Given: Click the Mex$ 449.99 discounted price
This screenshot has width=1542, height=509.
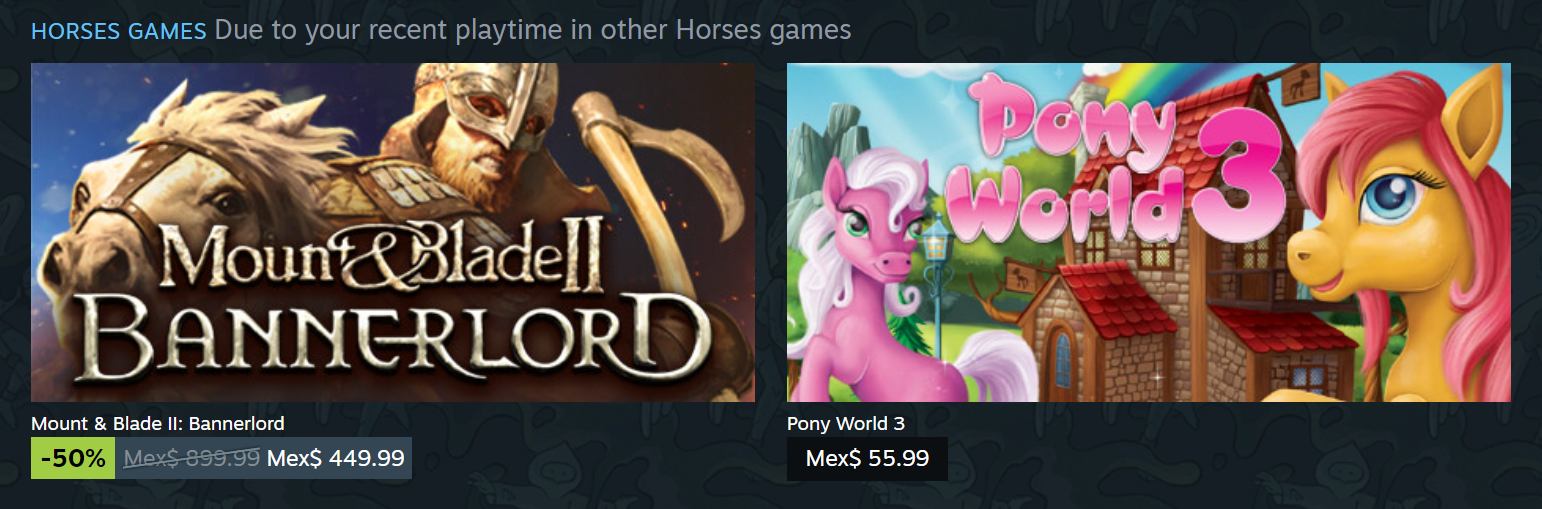Looking at the screenshot, I should [336, 458].
